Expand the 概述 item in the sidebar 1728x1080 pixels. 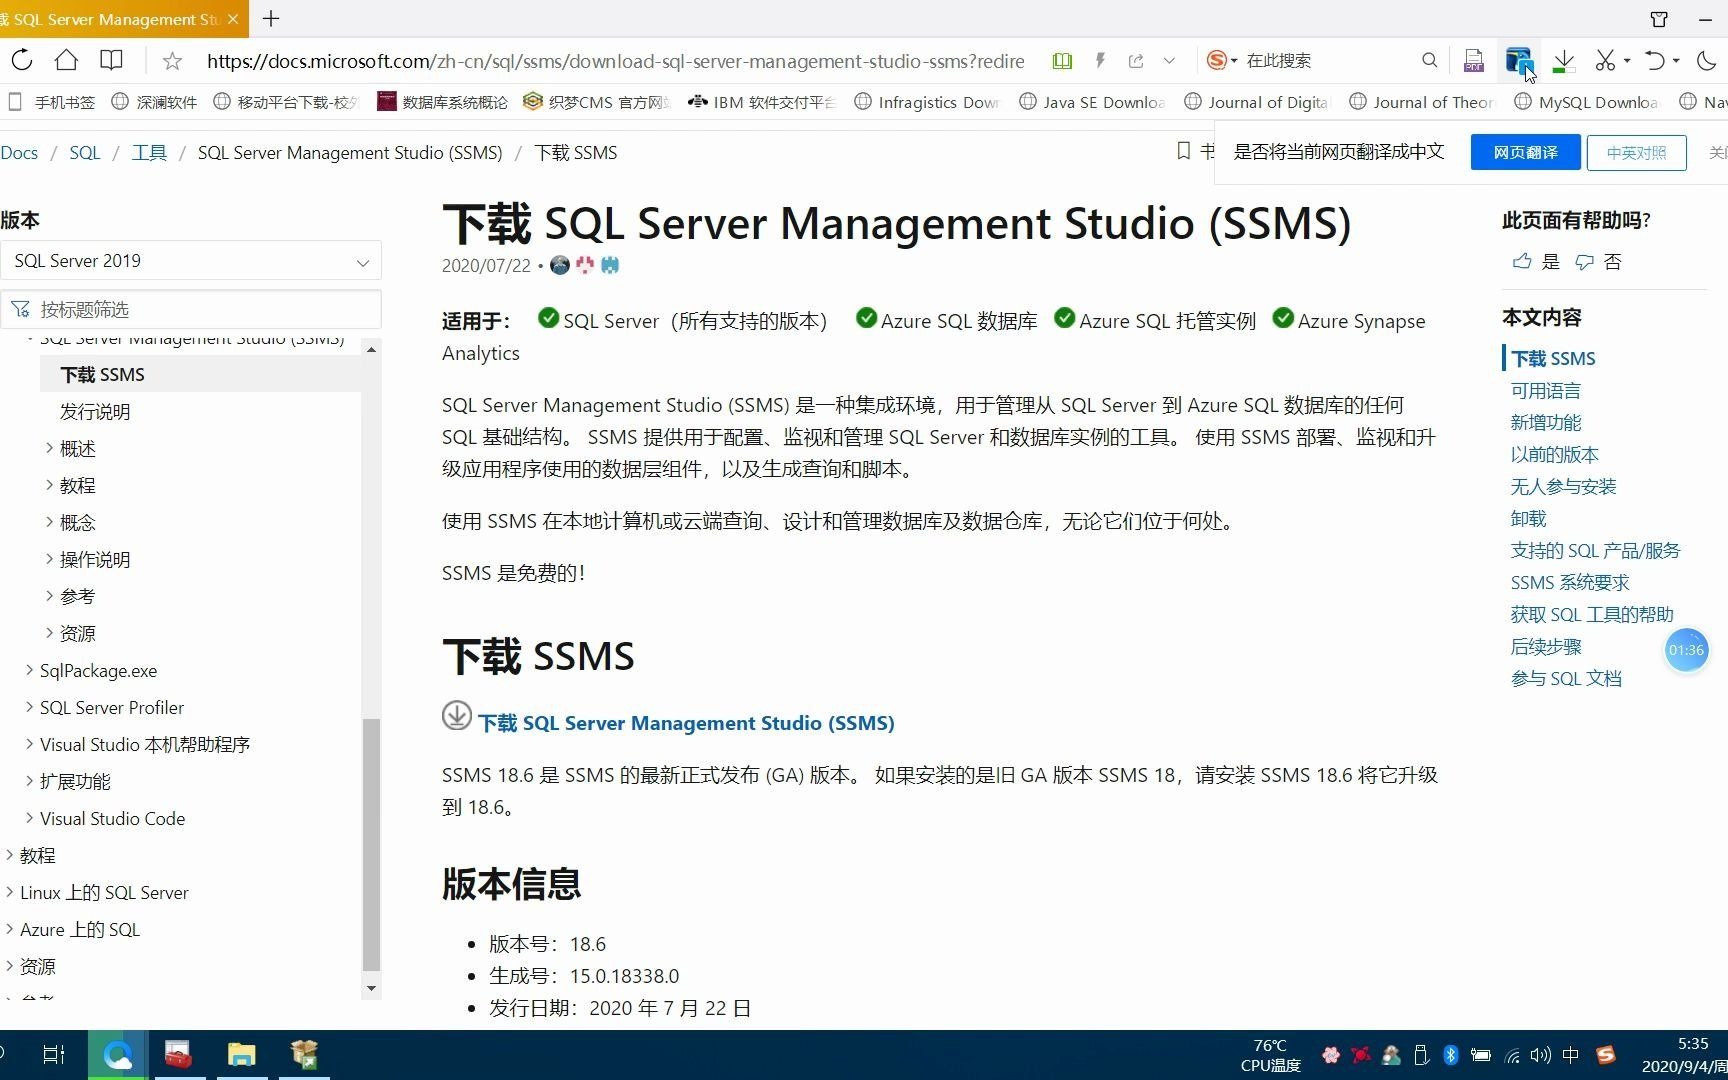point(77,448)
